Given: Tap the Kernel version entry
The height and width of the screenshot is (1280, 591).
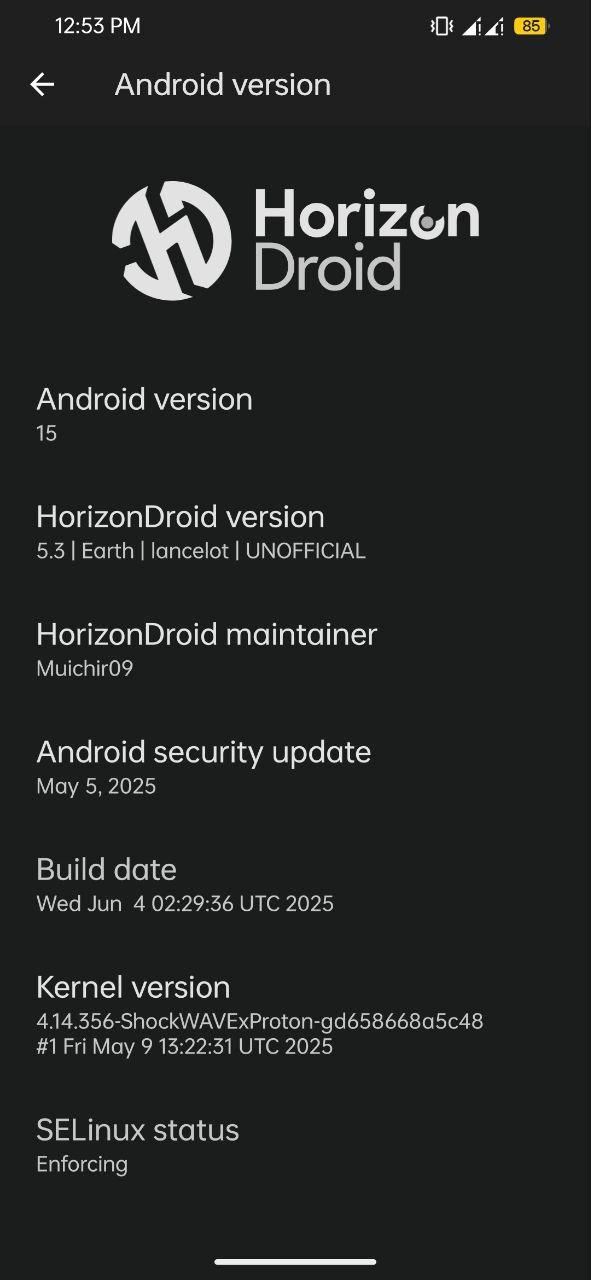Looking at the screenshot, I should (295, 1015).
